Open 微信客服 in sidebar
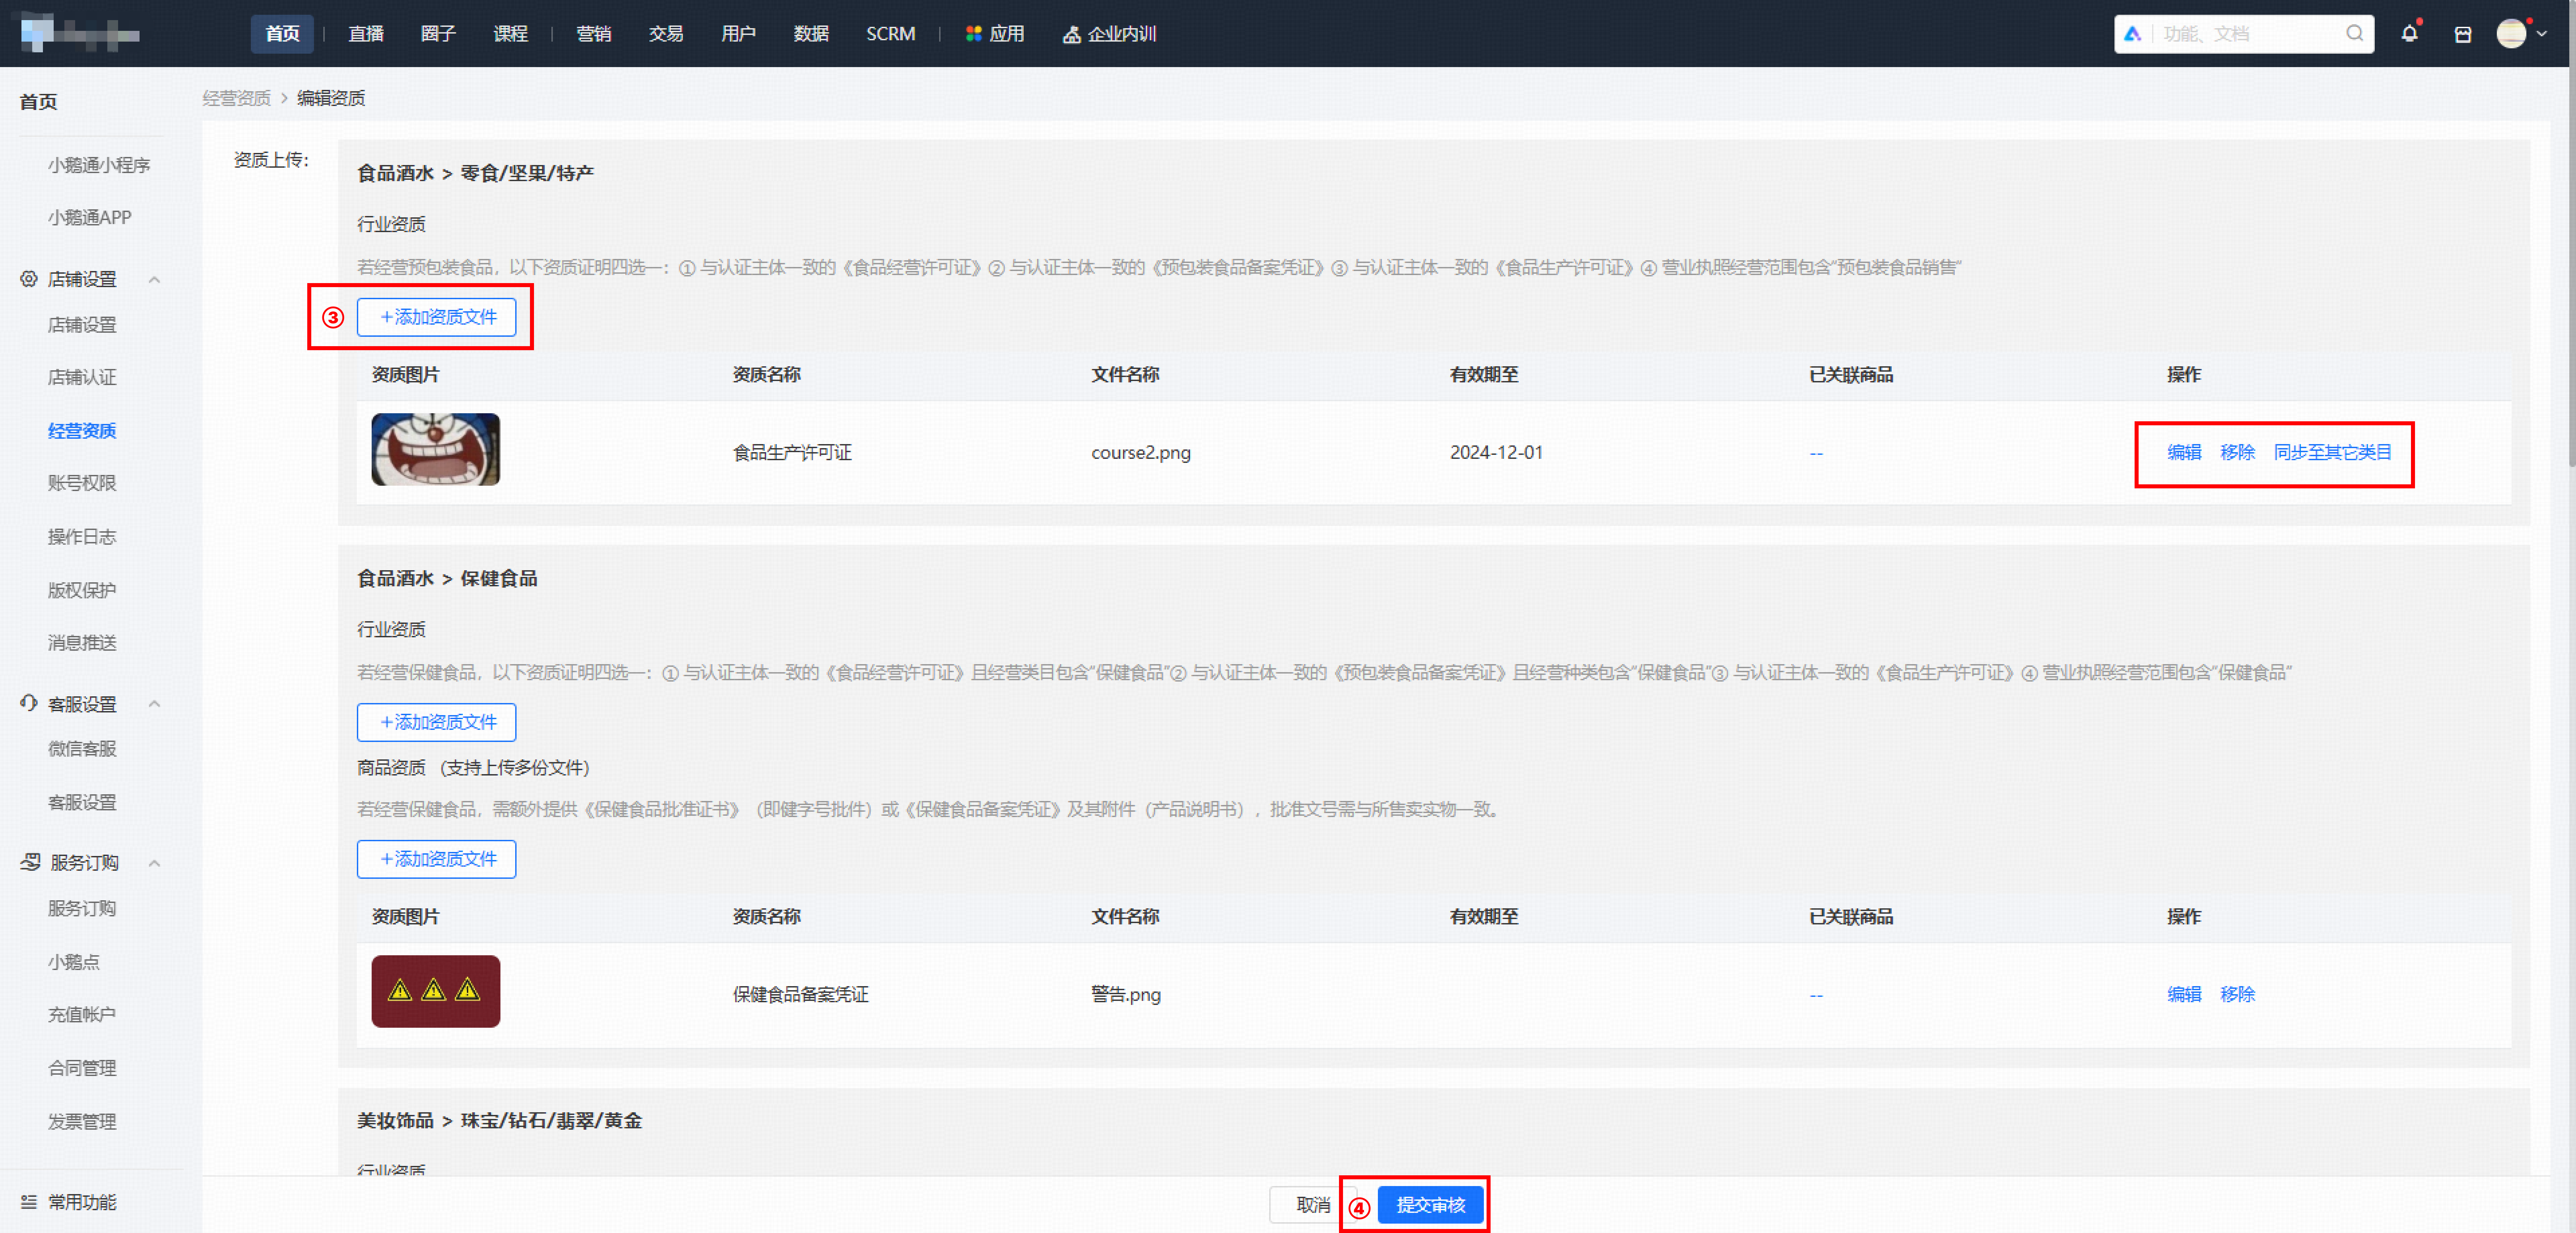 pyautogui.click(x=82, y=749)
